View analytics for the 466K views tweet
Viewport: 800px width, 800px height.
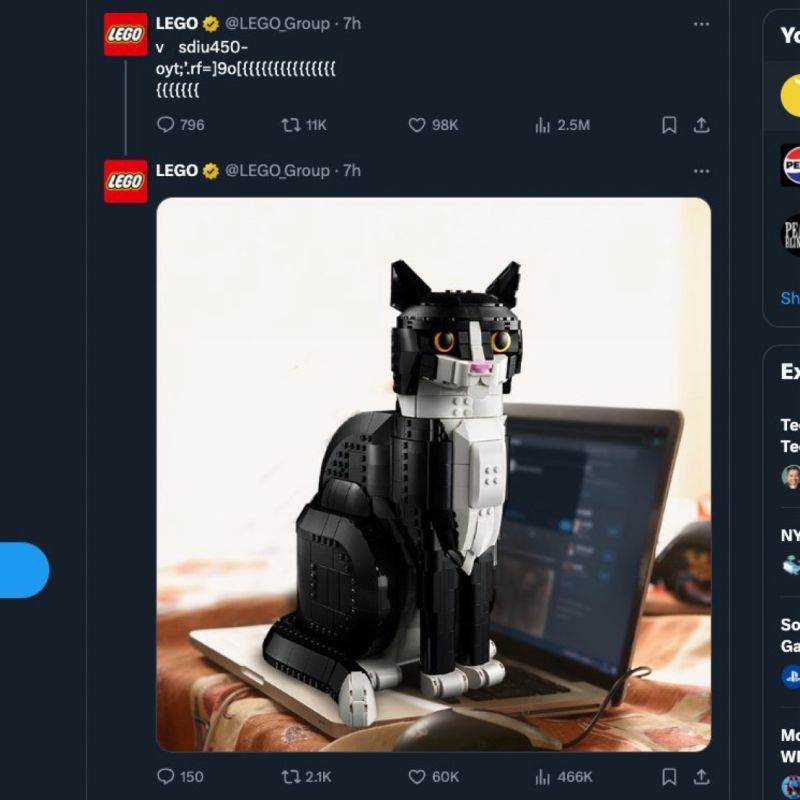click(x=543, y=777)
